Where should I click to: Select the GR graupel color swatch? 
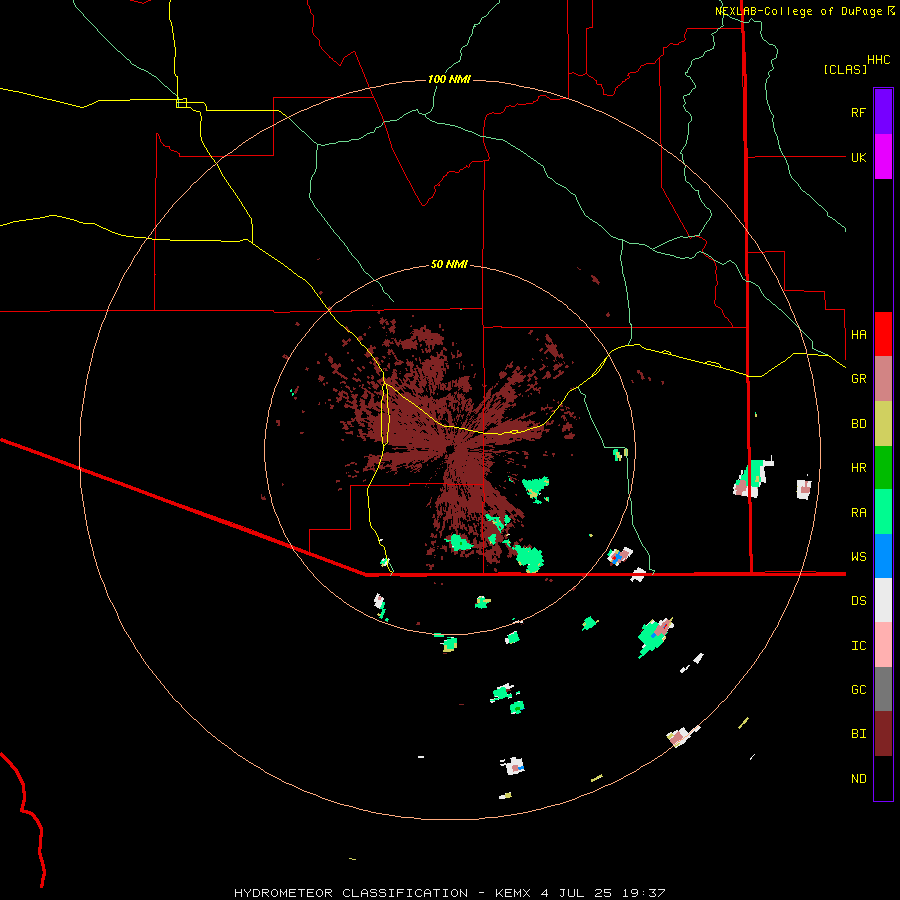(x=883, y=379)
